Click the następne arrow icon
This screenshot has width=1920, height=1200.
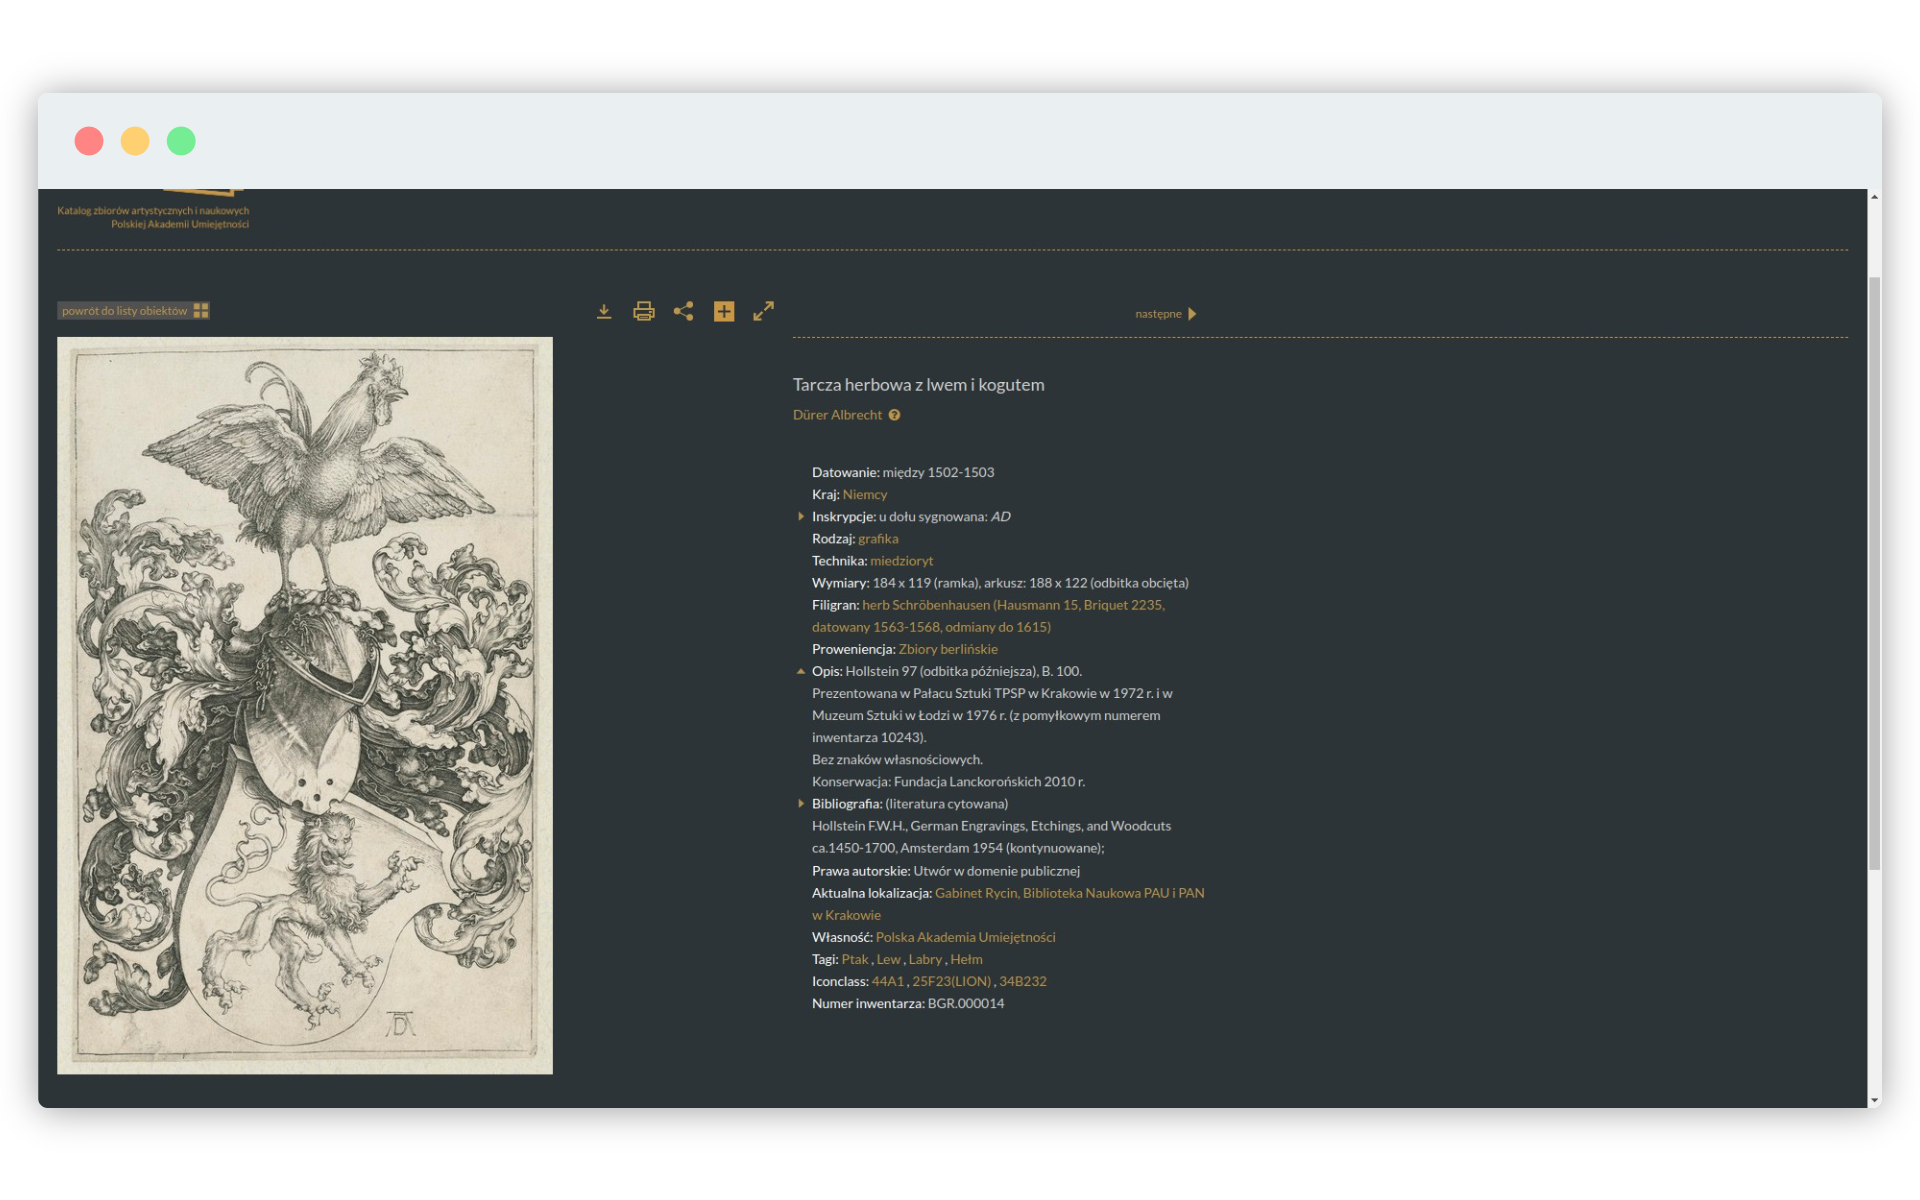pos(1192,314)
